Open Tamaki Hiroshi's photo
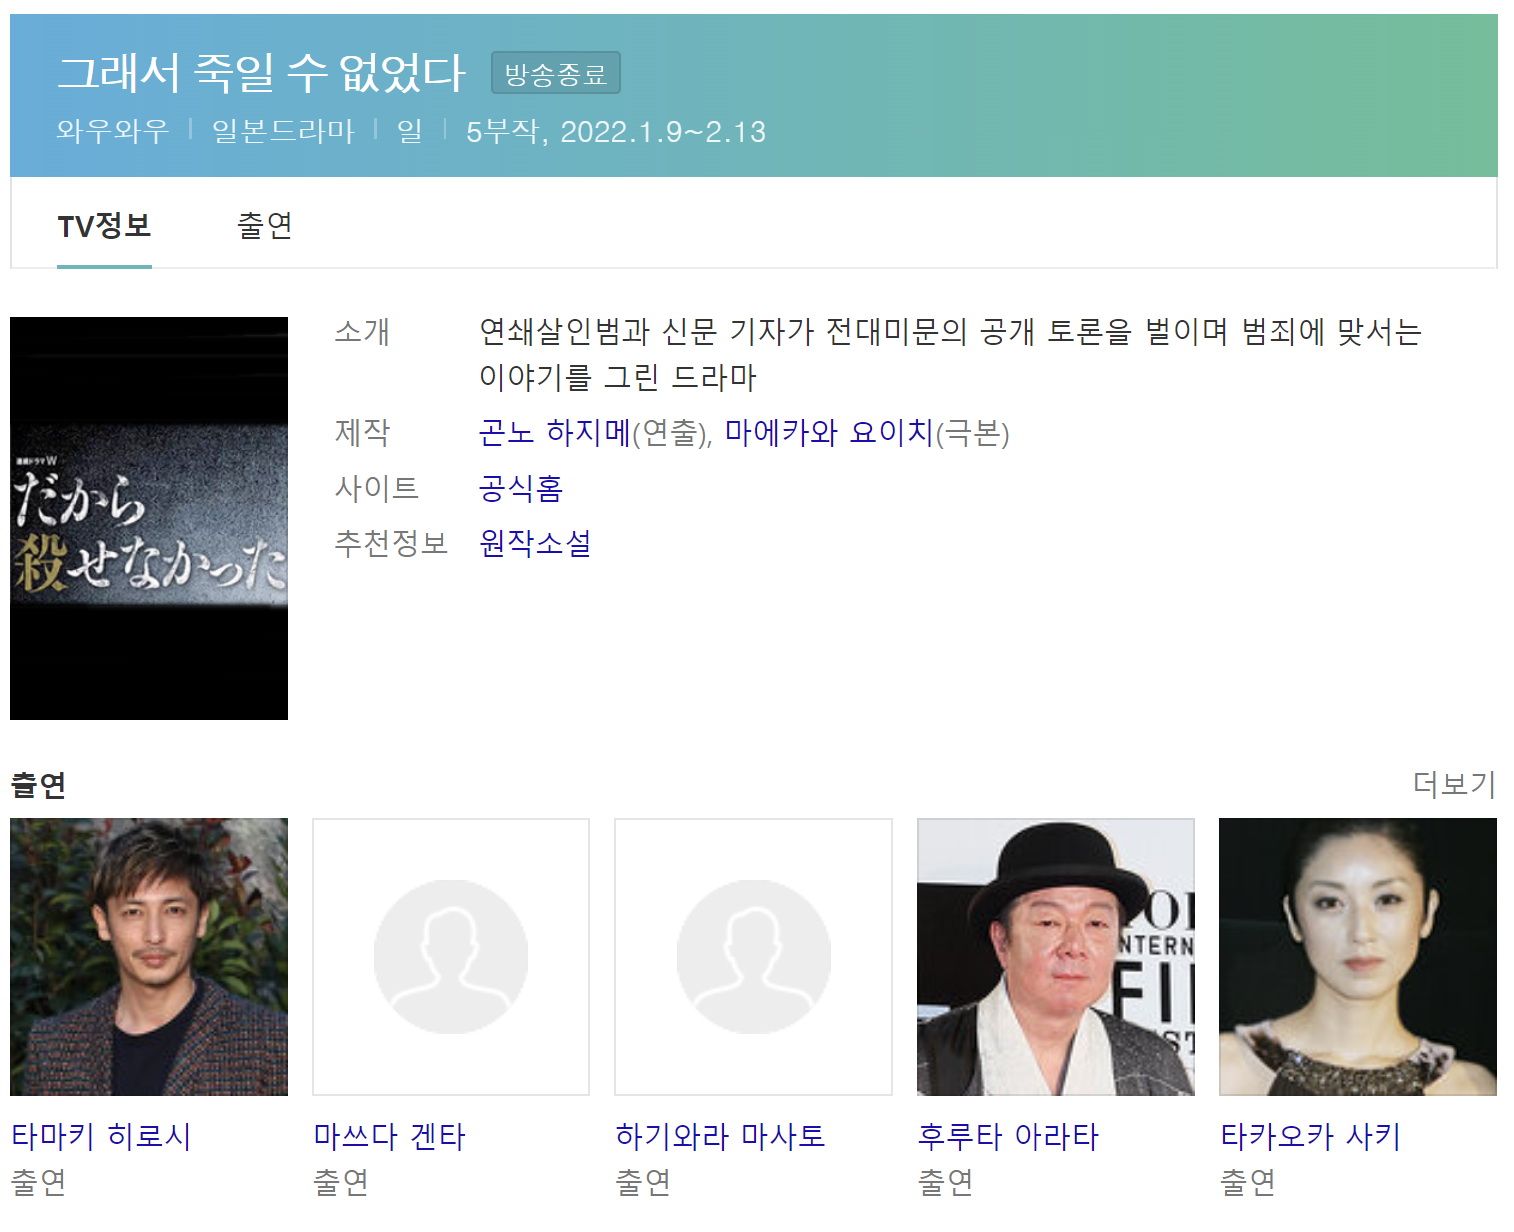 pyautogui.click(x=149, y=957)
